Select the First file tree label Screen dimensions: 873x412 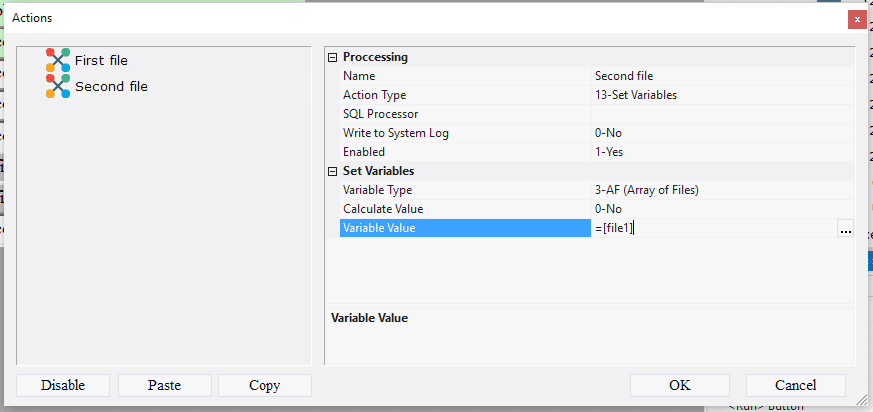pyautogui.click(x=101, y=61)
